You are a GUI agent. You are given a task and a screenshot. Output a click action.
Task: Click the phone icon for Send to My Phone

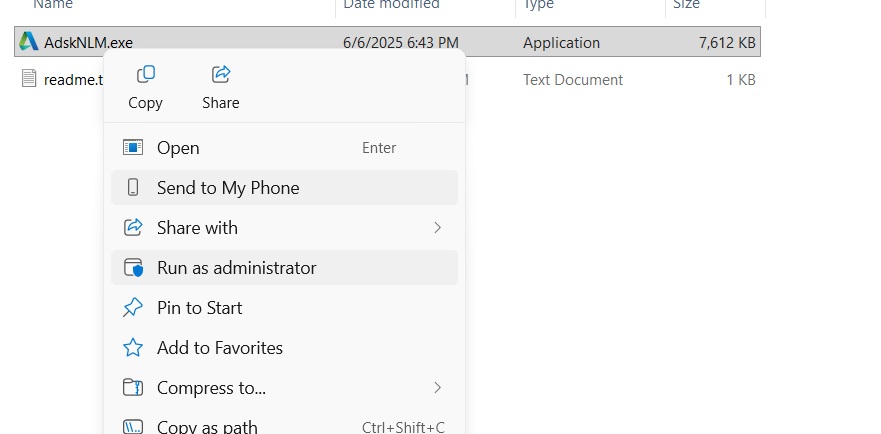point(133,188)
